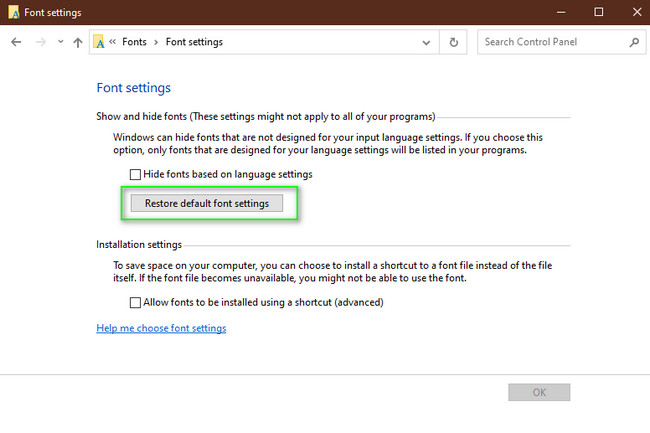Expand the breadcrumb overflow double chevron
Screen dimensions: 650x433
pos(112,41)
